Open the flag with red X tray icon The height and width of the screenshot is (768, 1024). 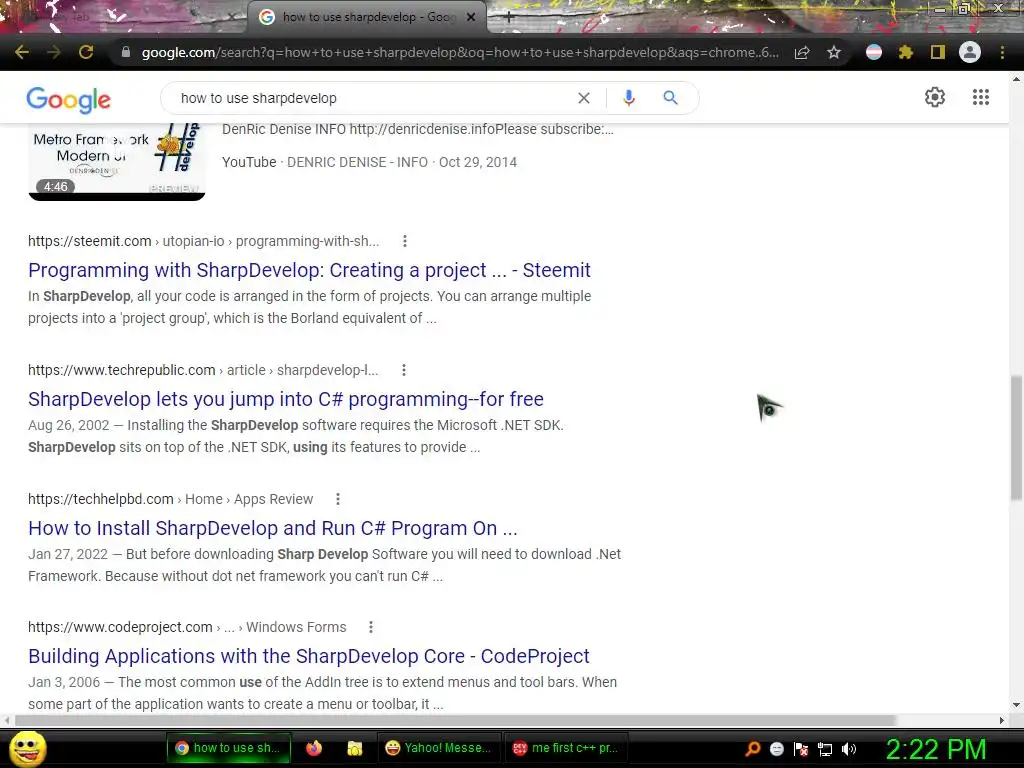801,749
